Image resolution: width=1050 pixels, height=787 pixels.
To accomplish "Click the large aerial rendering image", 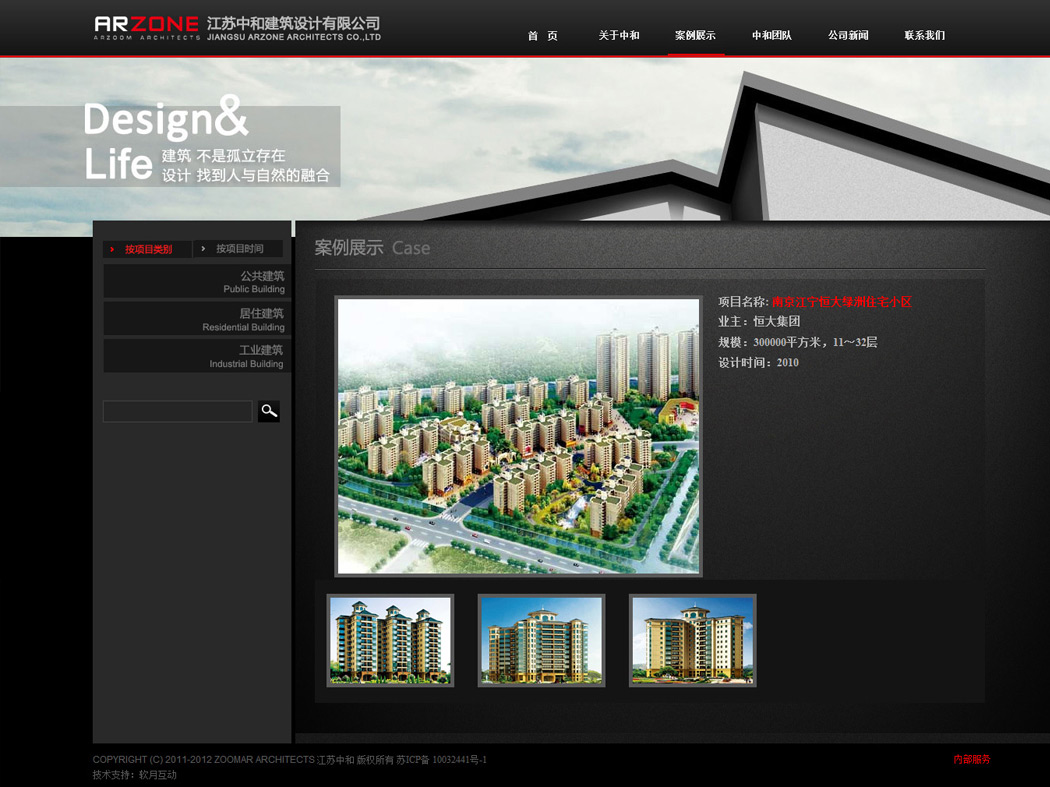I will 518,436.
